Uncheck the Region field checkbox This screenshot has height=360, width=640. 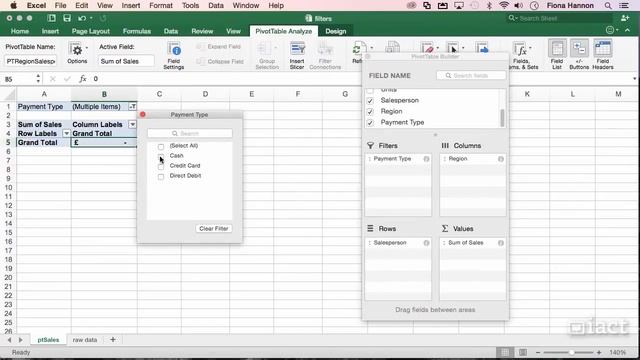pos(370,111)
